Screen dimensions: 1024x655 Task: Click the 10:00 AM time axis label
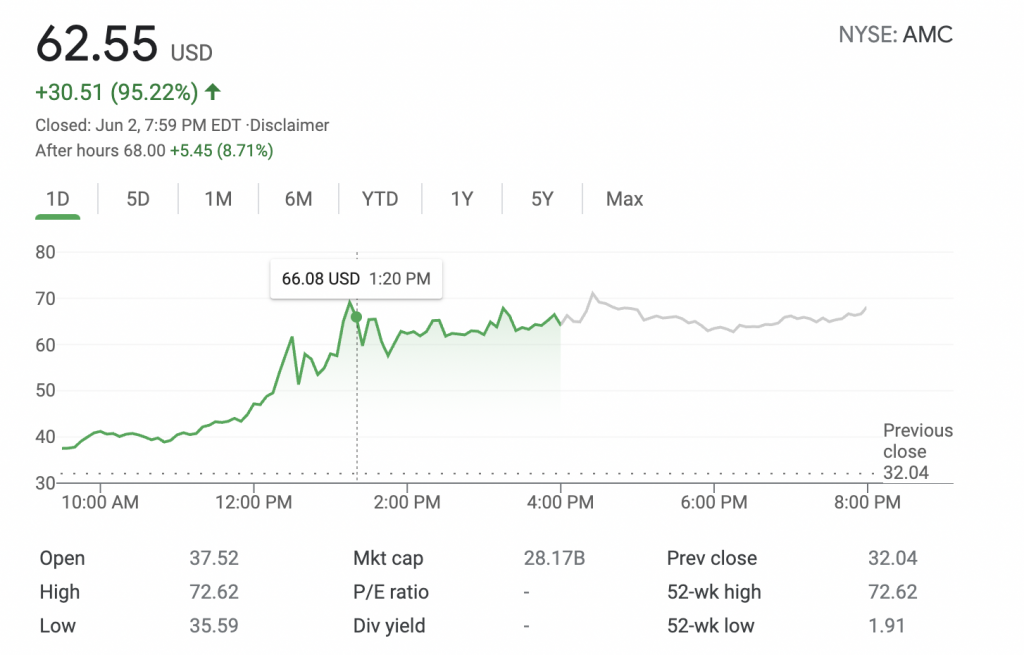click(x=100, y=502)
